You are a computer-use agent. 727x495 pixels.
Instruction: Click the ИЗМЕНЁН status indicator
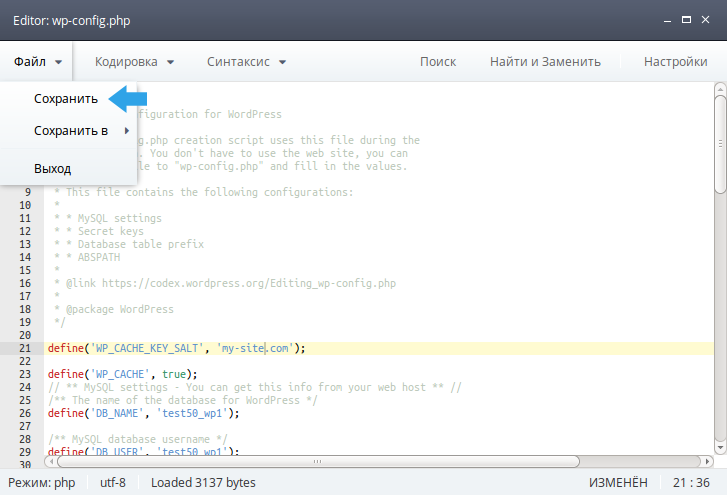[618, 482]
